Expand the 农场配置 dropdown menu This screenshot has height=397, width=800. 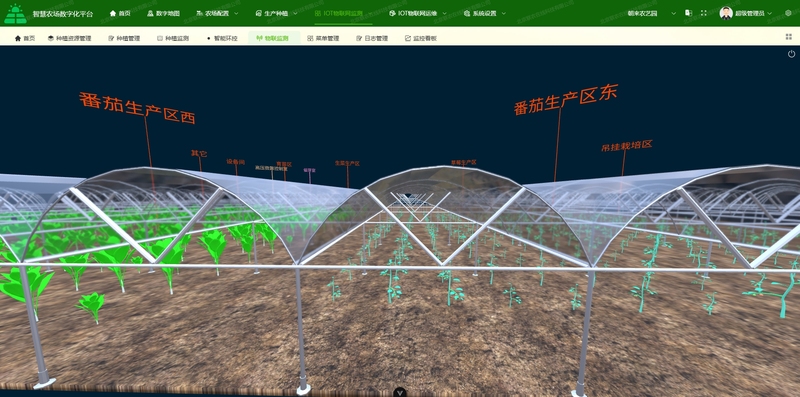(217, 14)
